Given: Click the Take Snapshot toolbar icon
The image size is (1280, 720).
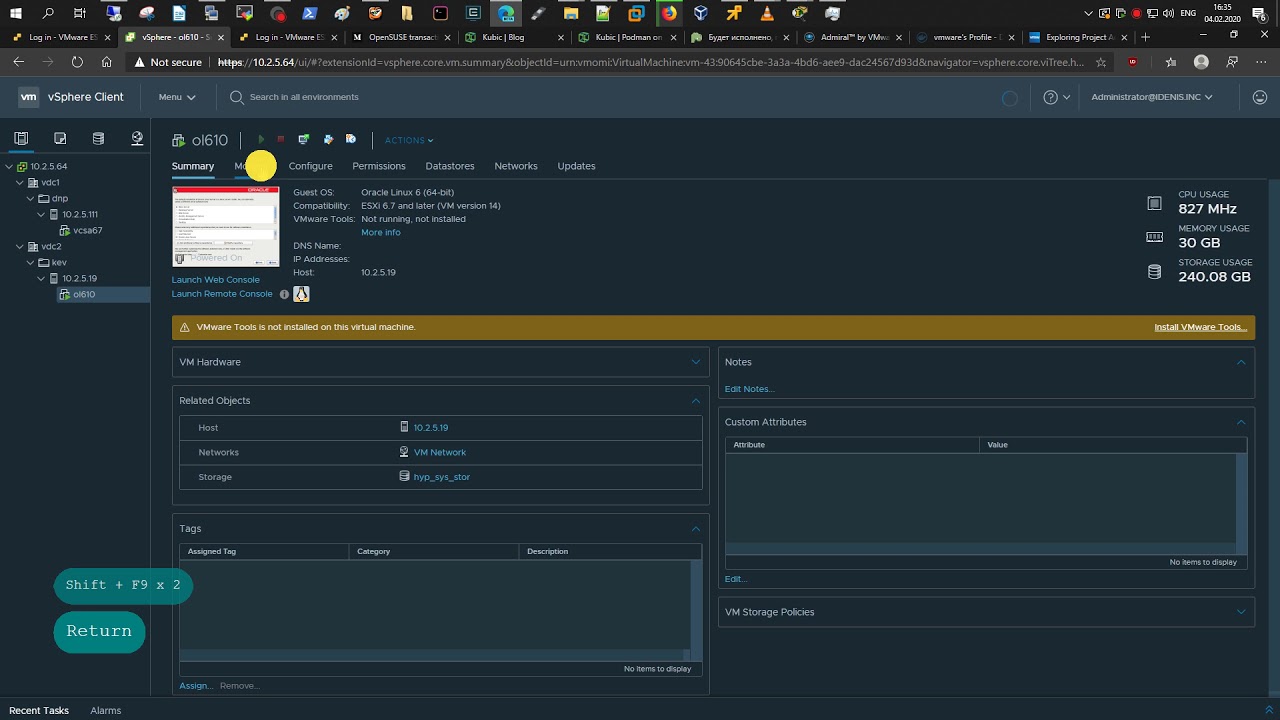Looking at the screenshot, I should pos(351,140).
